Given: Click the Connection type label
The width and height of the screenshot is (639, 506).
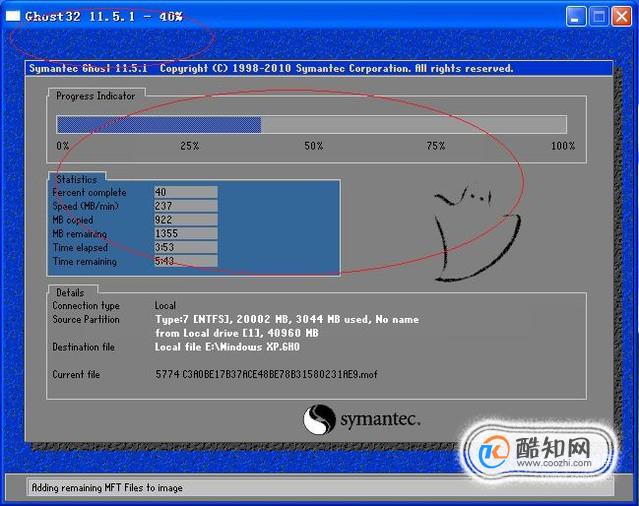Looking at the screenshot, I should coord(86,306).
